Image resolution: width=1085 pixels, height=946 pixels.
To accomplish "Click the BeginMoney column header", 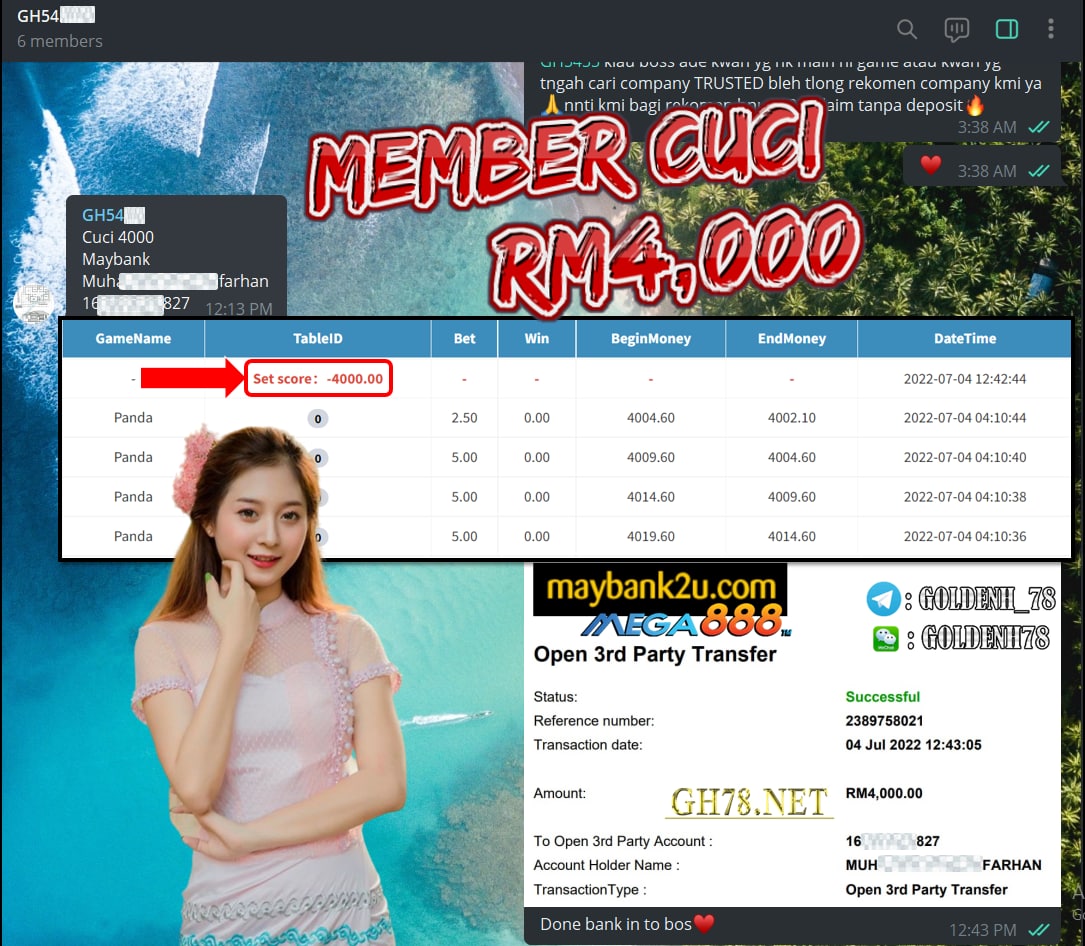I will point(650,338).
